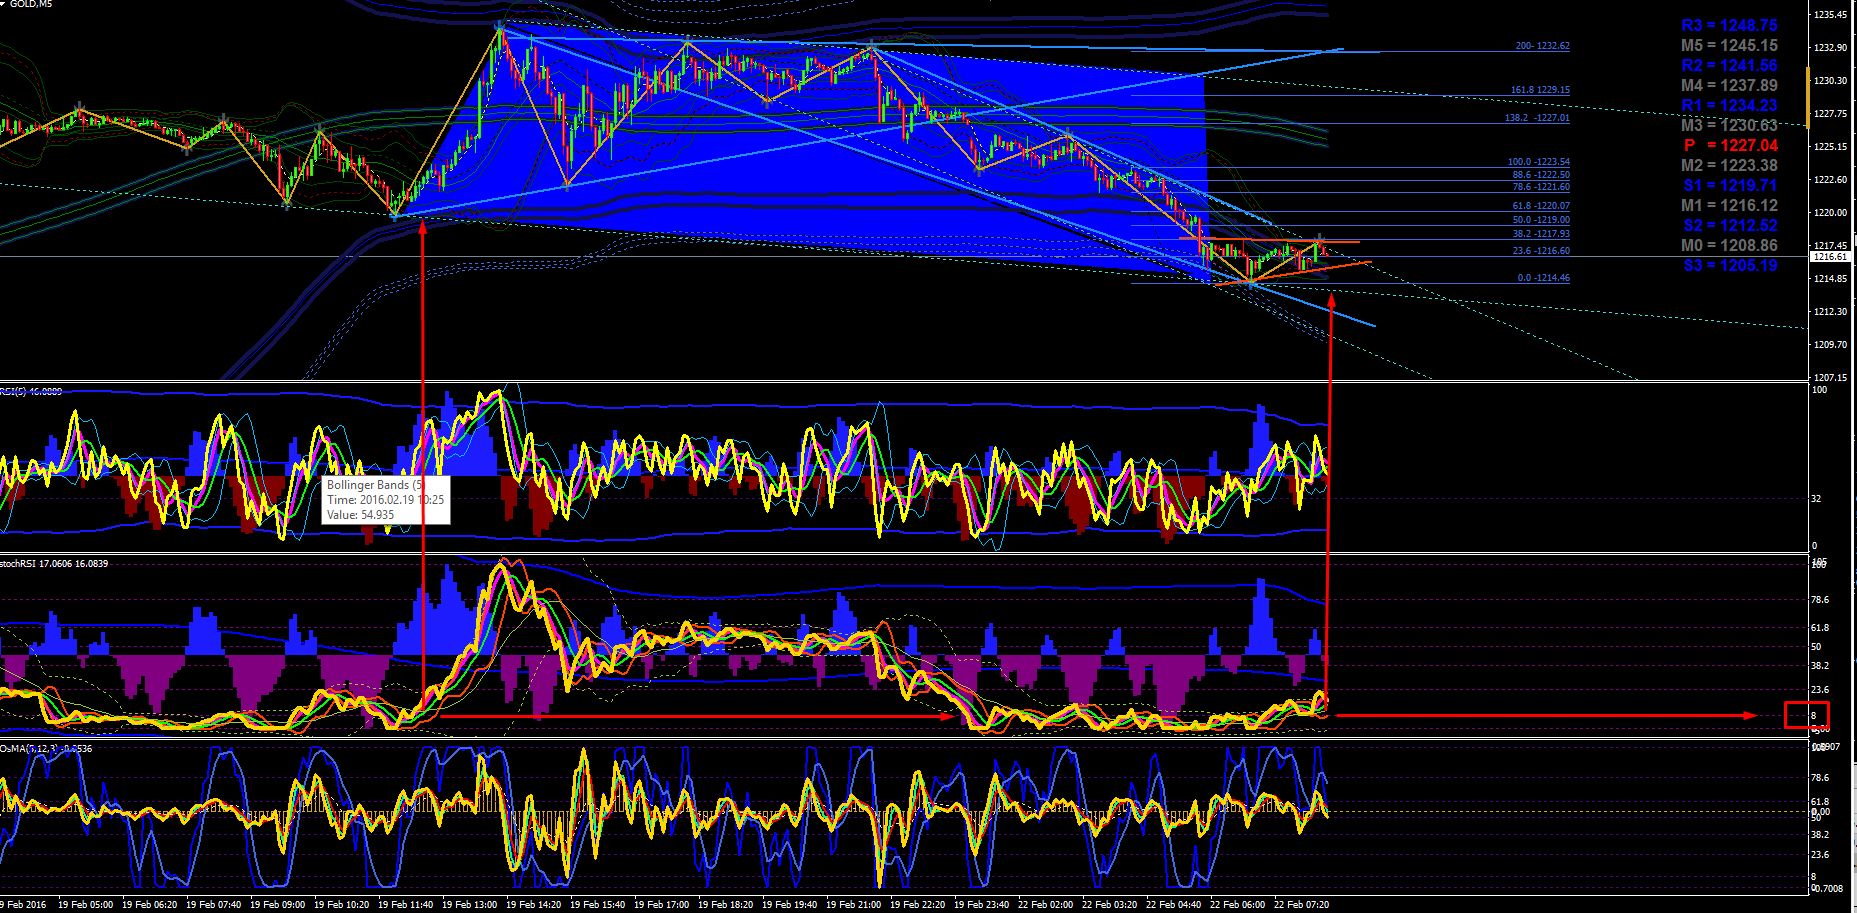Select the 19 Feb 11:40 time label

[405, 905]
